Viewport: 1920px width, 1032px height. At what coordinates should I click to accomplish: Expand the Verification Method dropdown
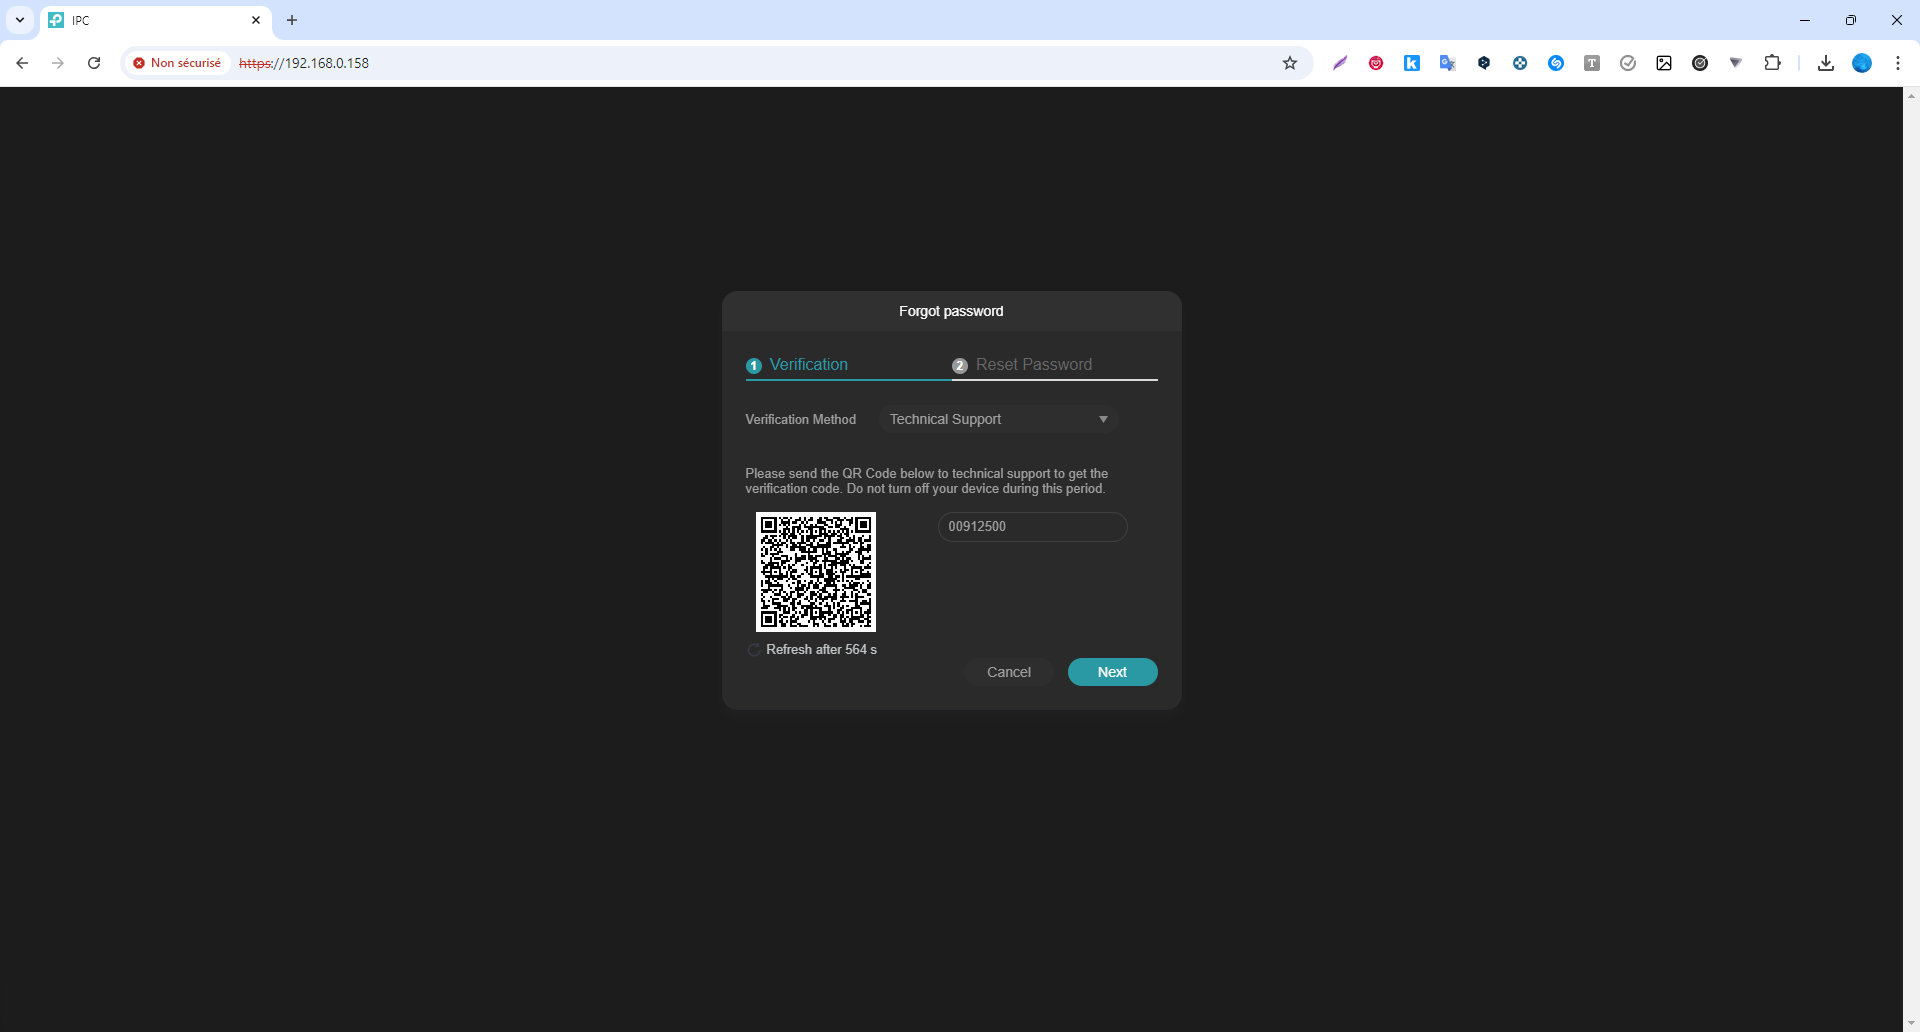(x=998, y=419)
